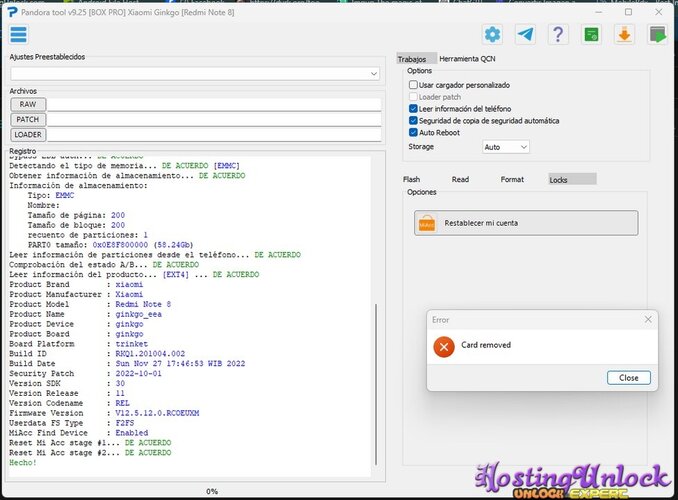The width and height of the screenshot is (678, 500).
Task: Click the RAW file path field
Action: [214, 104]
